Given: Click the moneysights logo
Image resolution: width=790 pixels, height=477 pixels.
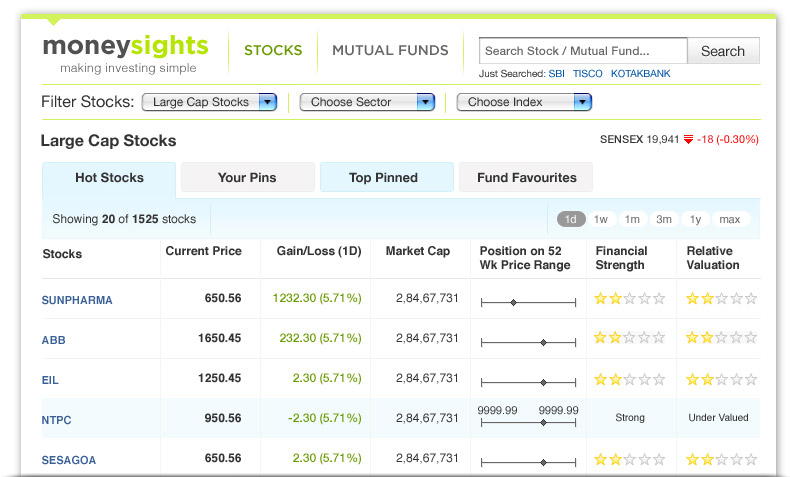Looking at the screenshot, I should pyautogui.click(x=125, y=53).
